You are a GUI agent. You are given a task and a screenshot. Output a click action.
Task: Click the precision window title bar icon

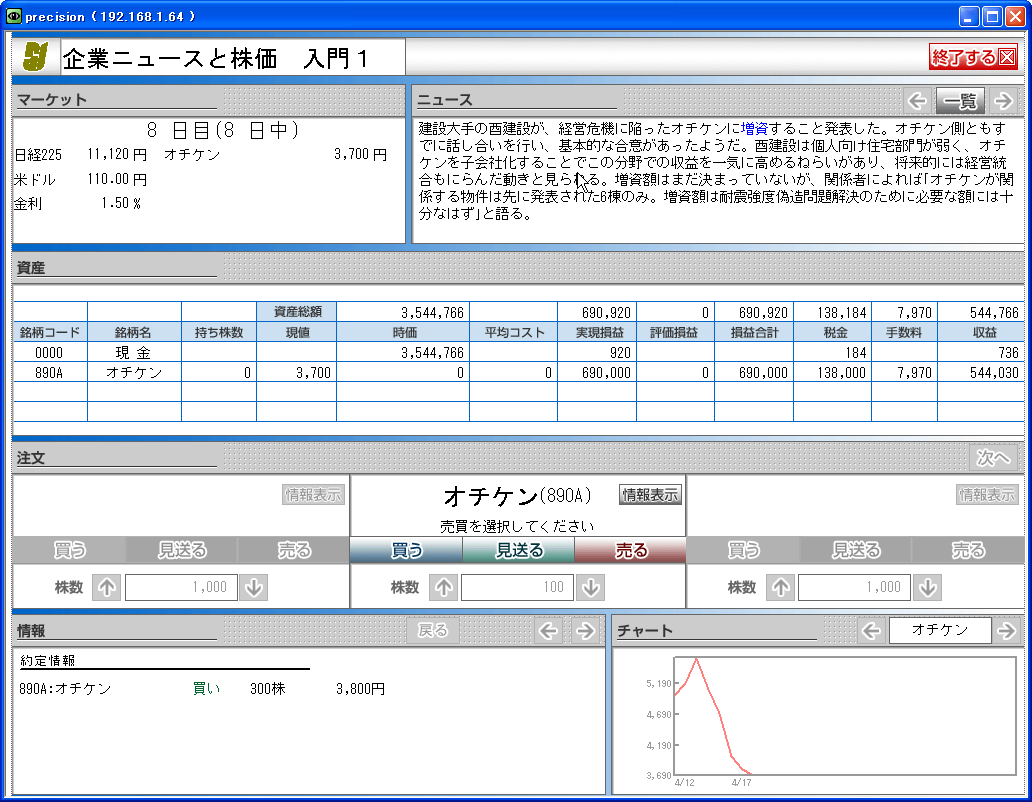click(x=13, y=16)
